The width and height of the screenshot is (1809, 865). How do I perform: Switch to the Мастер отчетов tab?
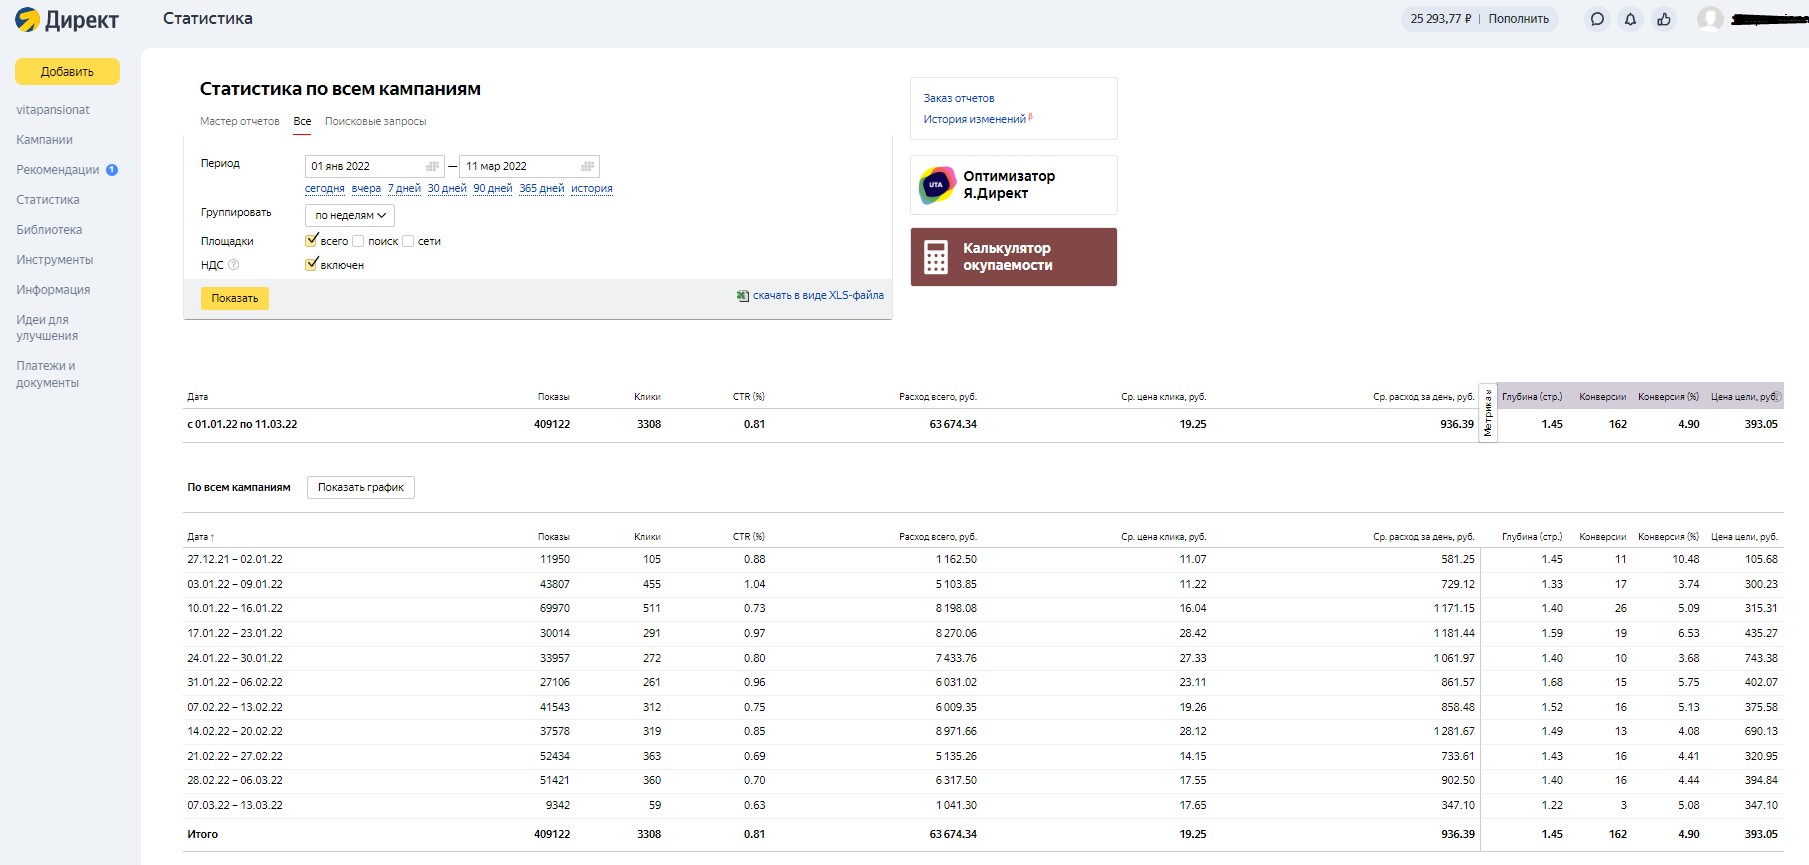[239, 121]
